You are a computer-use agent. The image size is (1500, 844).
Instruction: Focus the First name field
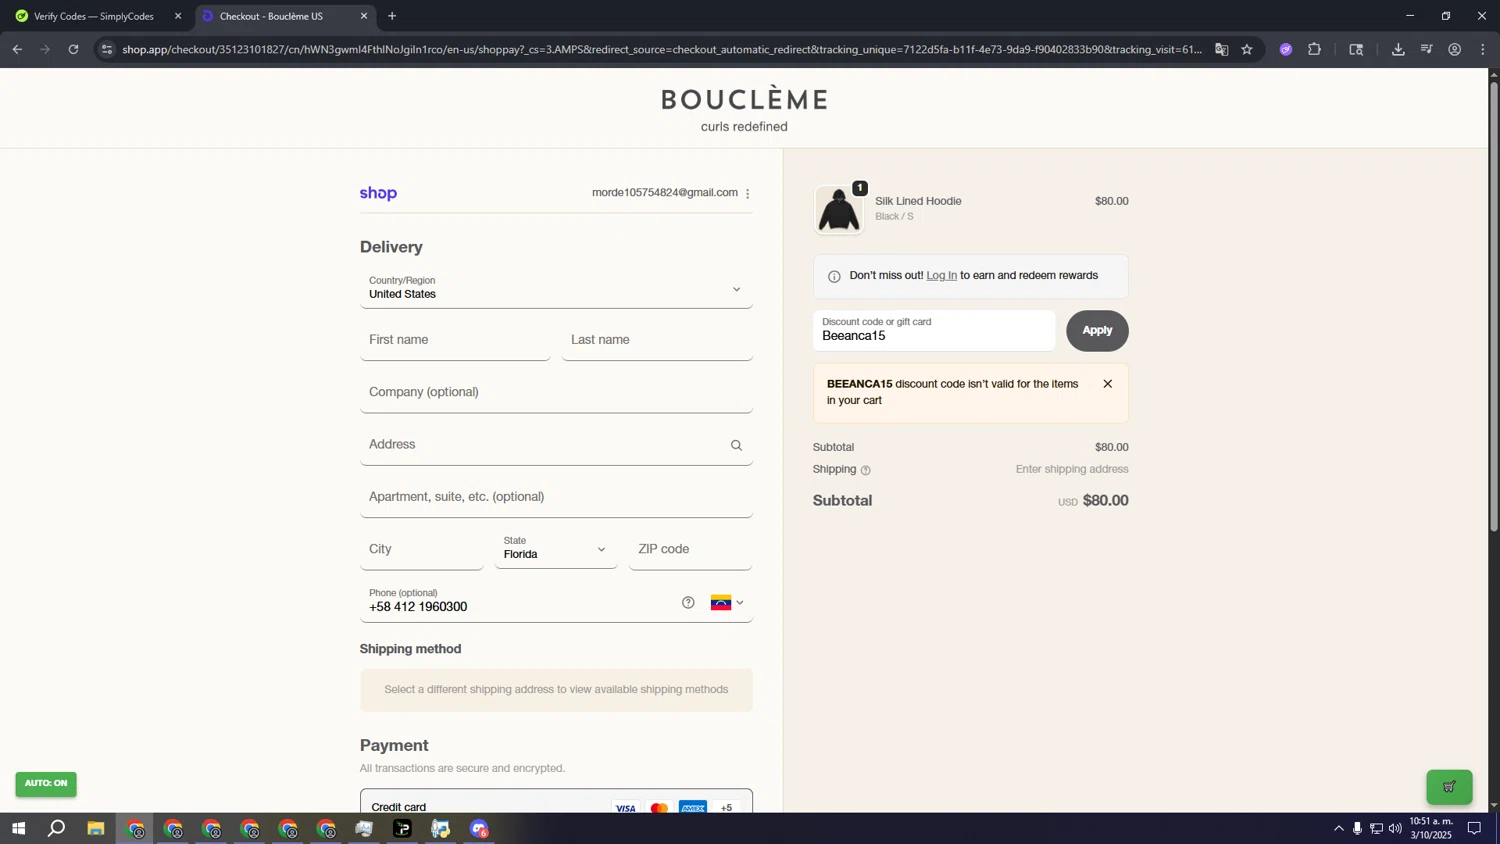tap(455, 340)
